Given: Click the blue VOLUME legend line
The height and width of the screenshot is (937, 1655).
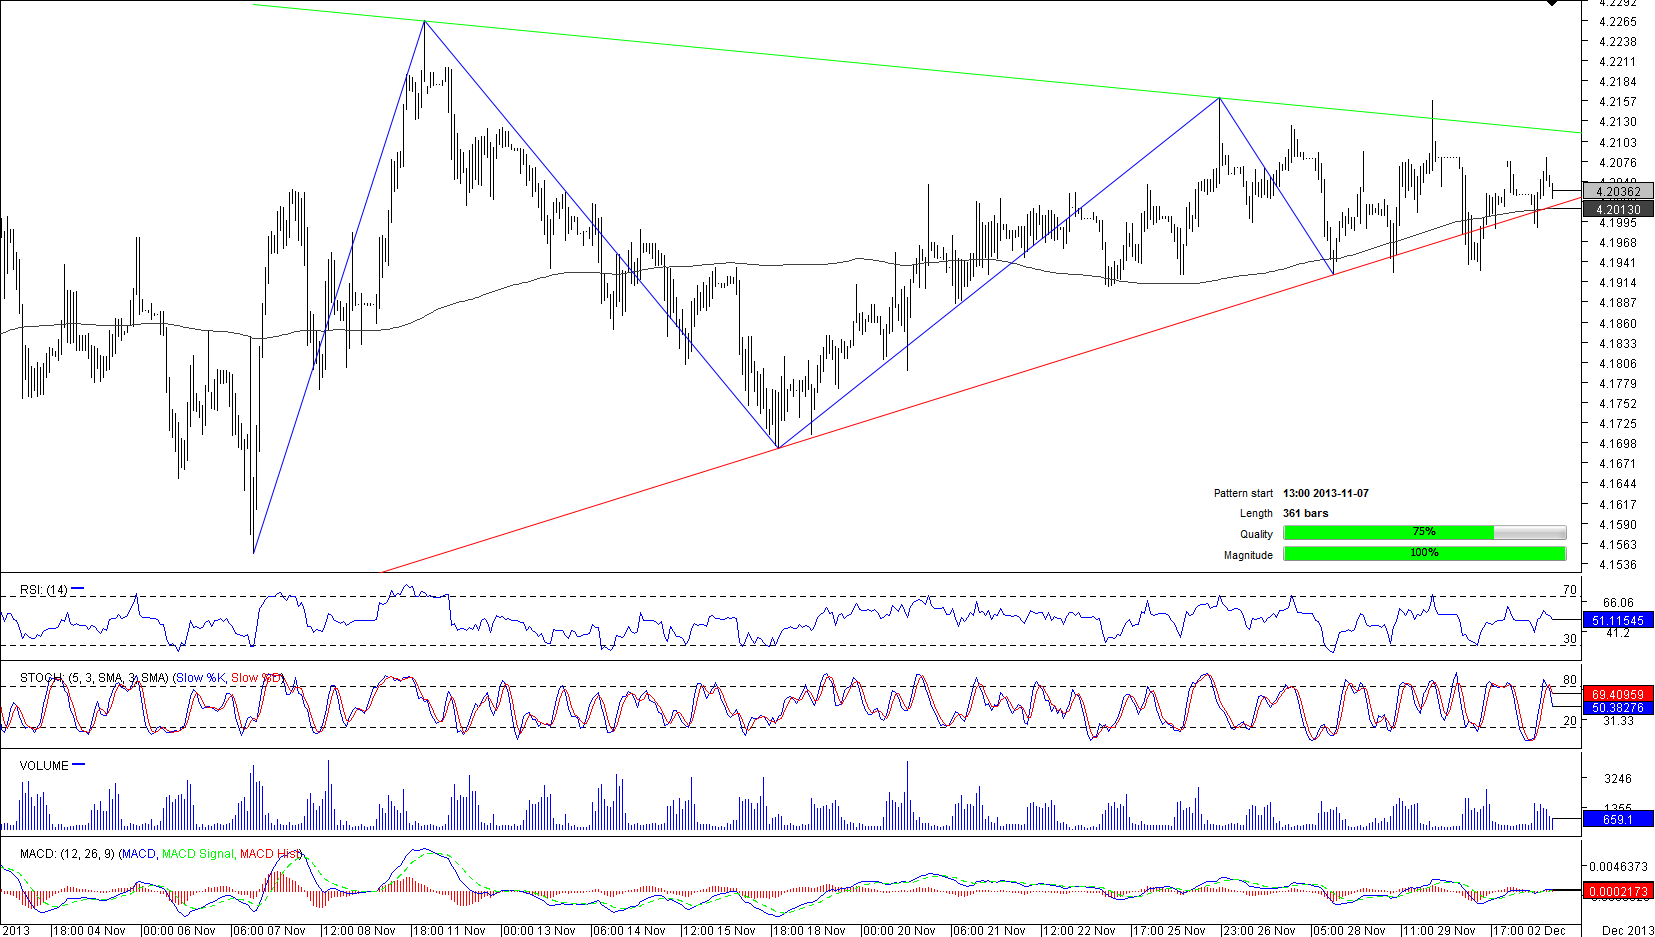Looking at the screenshot, I should click(x=79, y=765).
